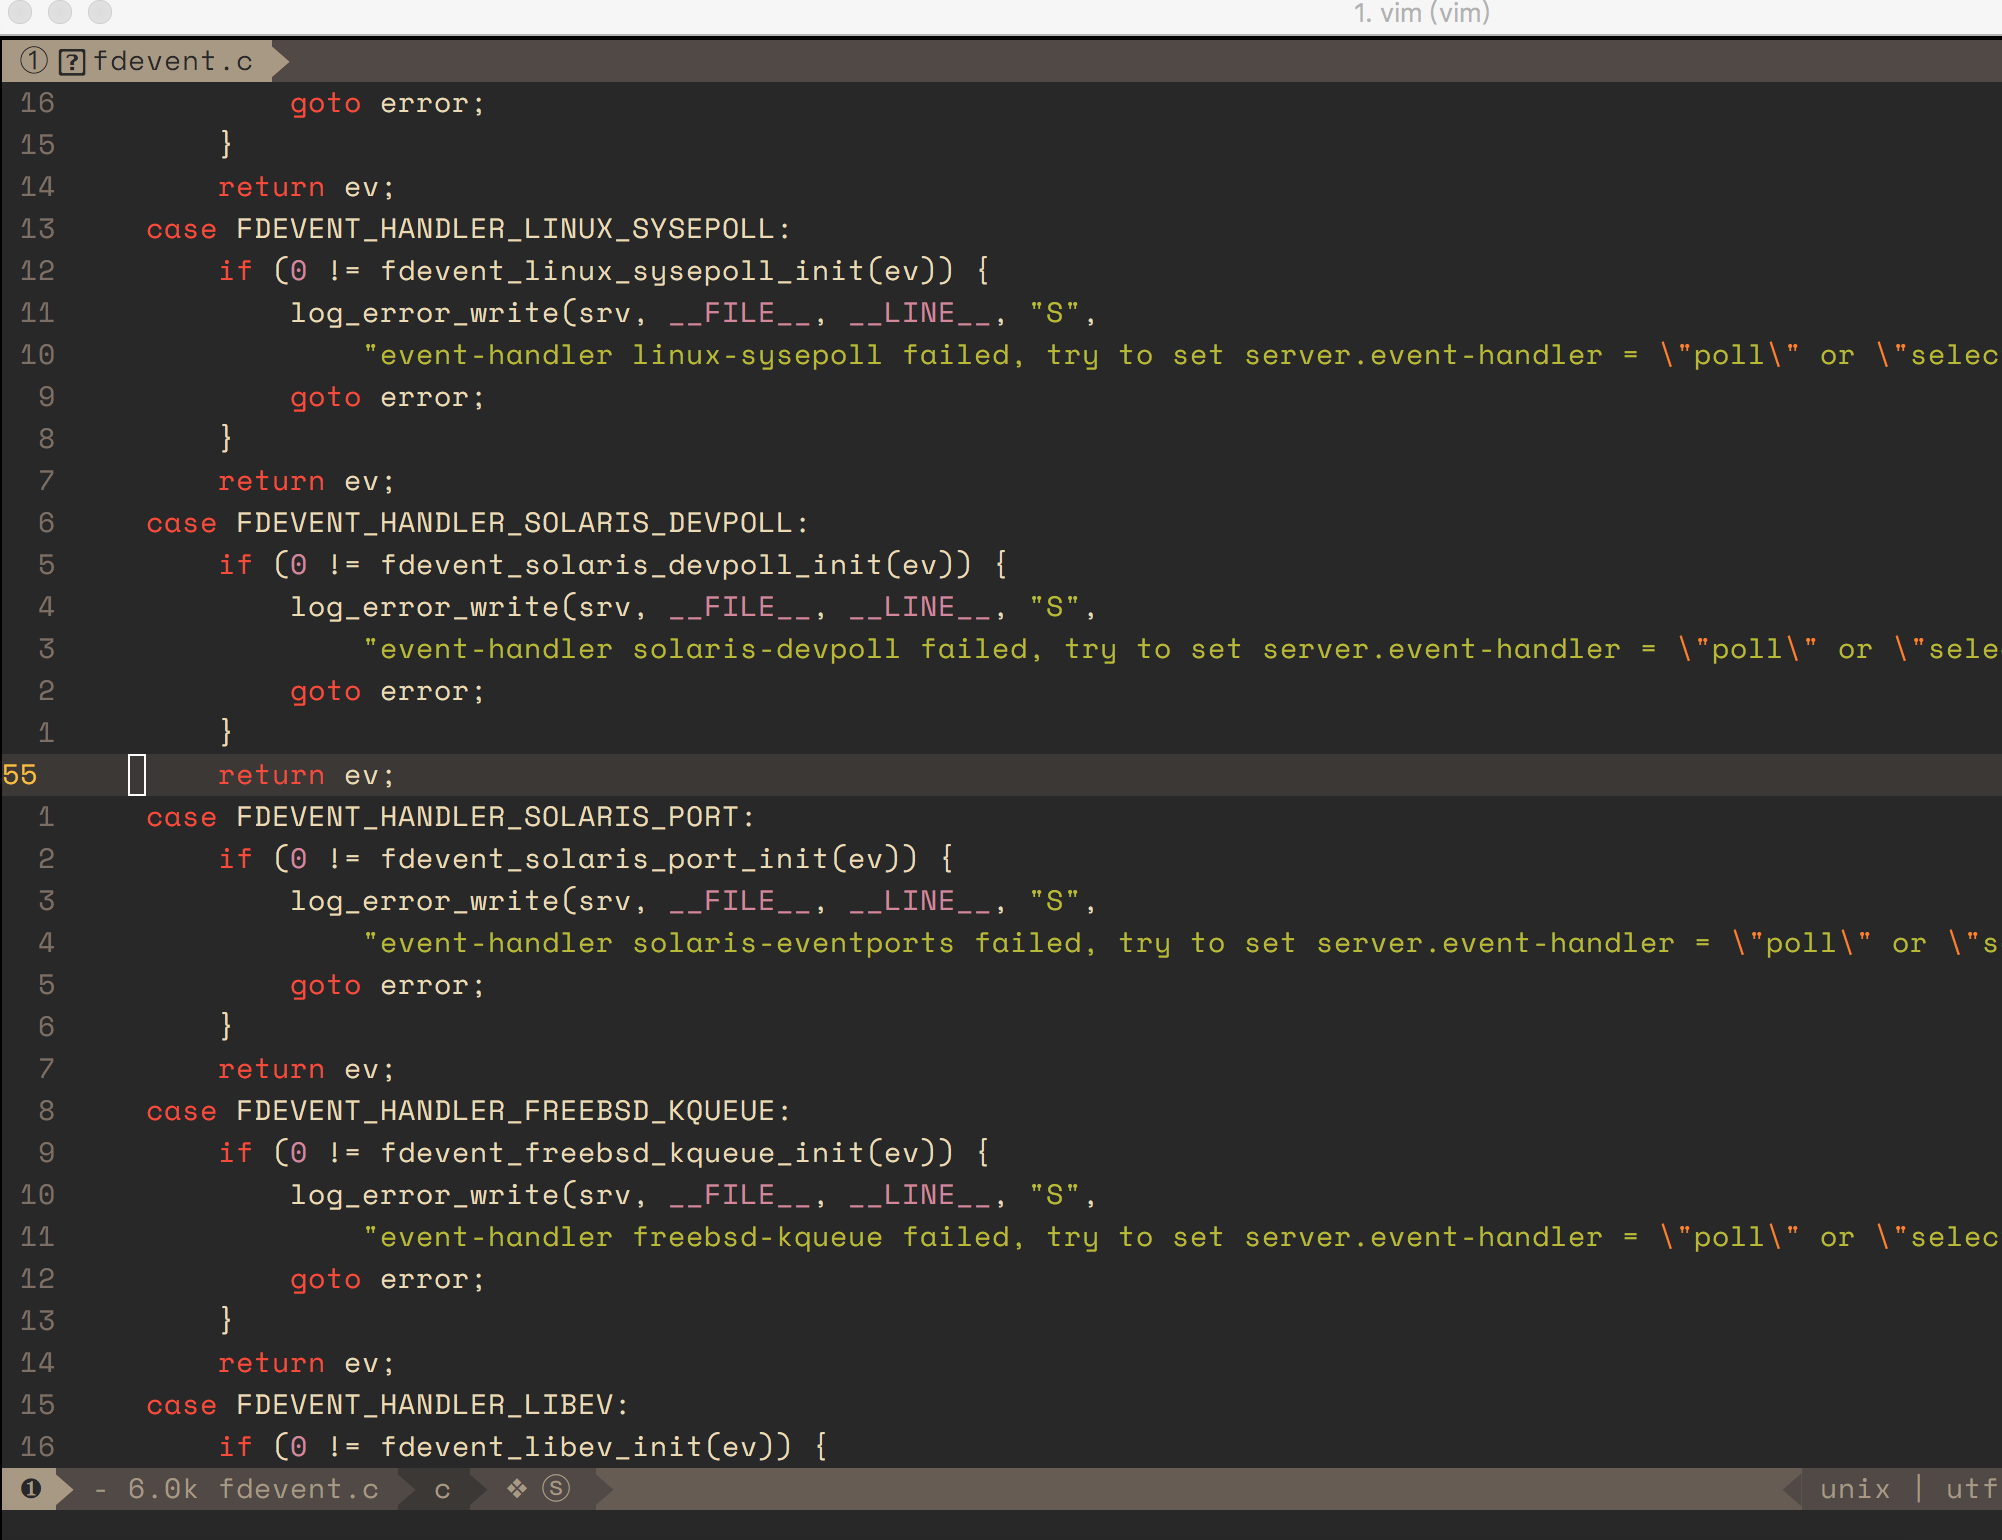Click the first goto error line at top

[387, 103]
